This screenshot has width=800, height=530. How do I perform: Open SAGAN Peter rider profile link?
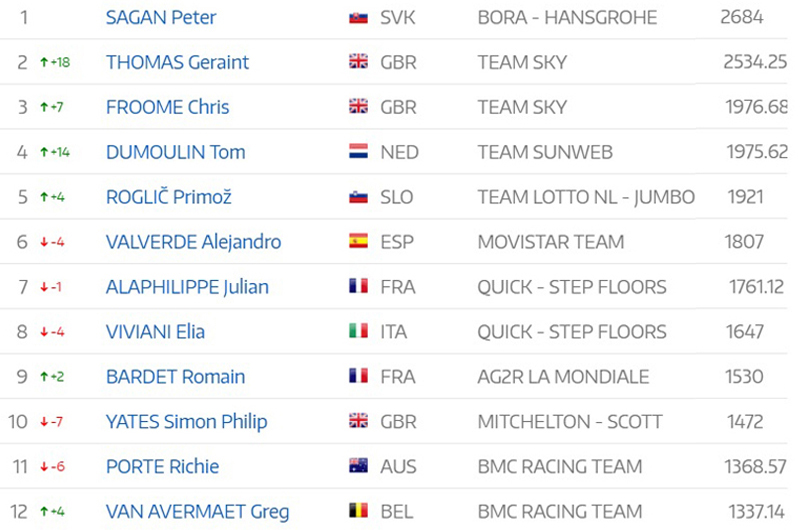pyautogui.click(x=161, y=17)
